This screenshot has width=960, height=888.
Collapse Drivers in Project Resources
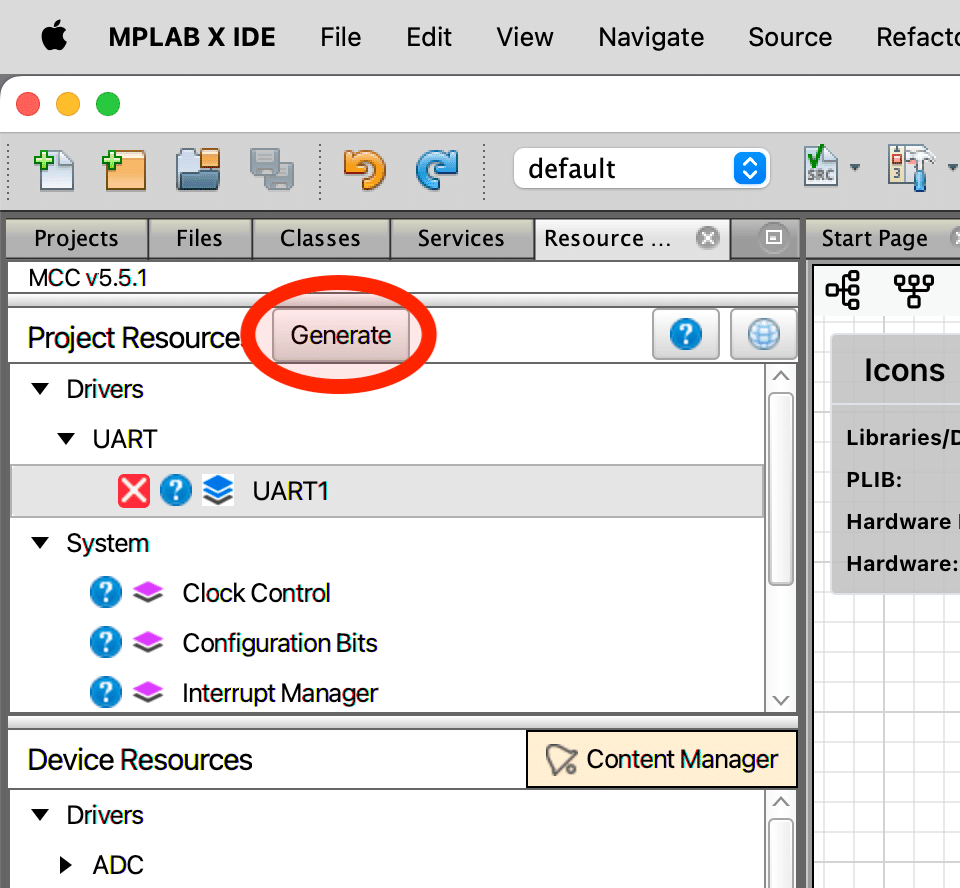coord(40,389)
